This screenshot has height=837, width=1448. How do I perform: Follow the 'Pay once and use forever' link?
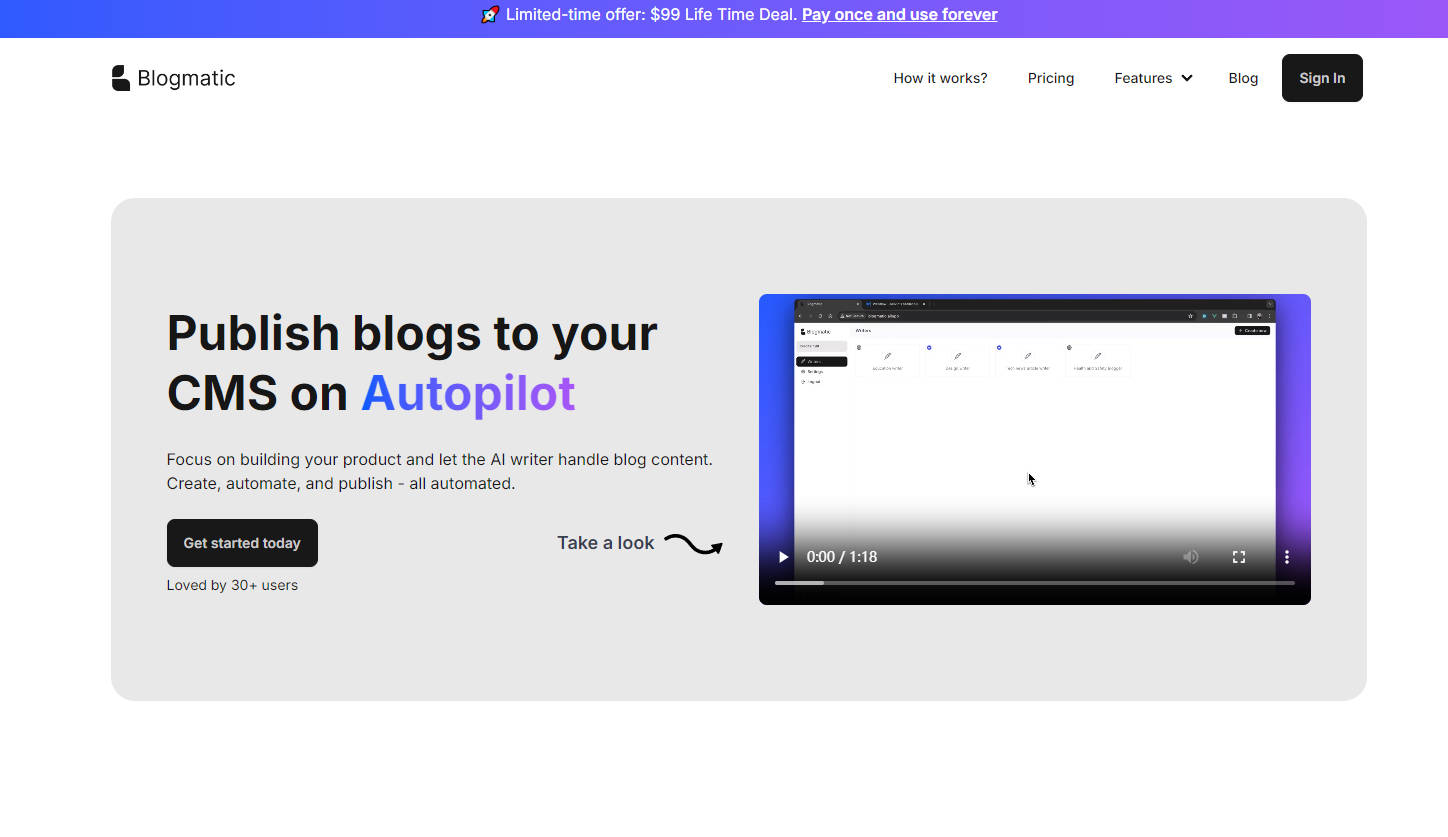(899, 14)
